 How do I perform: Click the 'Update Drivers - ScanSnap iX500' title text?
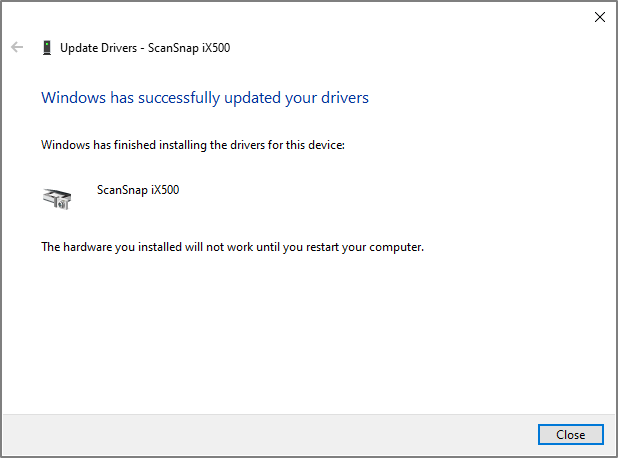145,48
